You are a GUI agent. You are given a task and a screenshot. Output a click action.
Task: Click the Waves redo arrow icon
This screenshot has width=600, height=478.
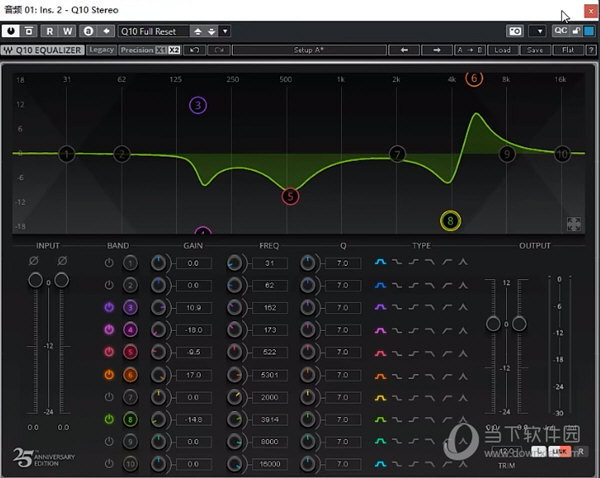pyautogui.click(x=219, y=50)
